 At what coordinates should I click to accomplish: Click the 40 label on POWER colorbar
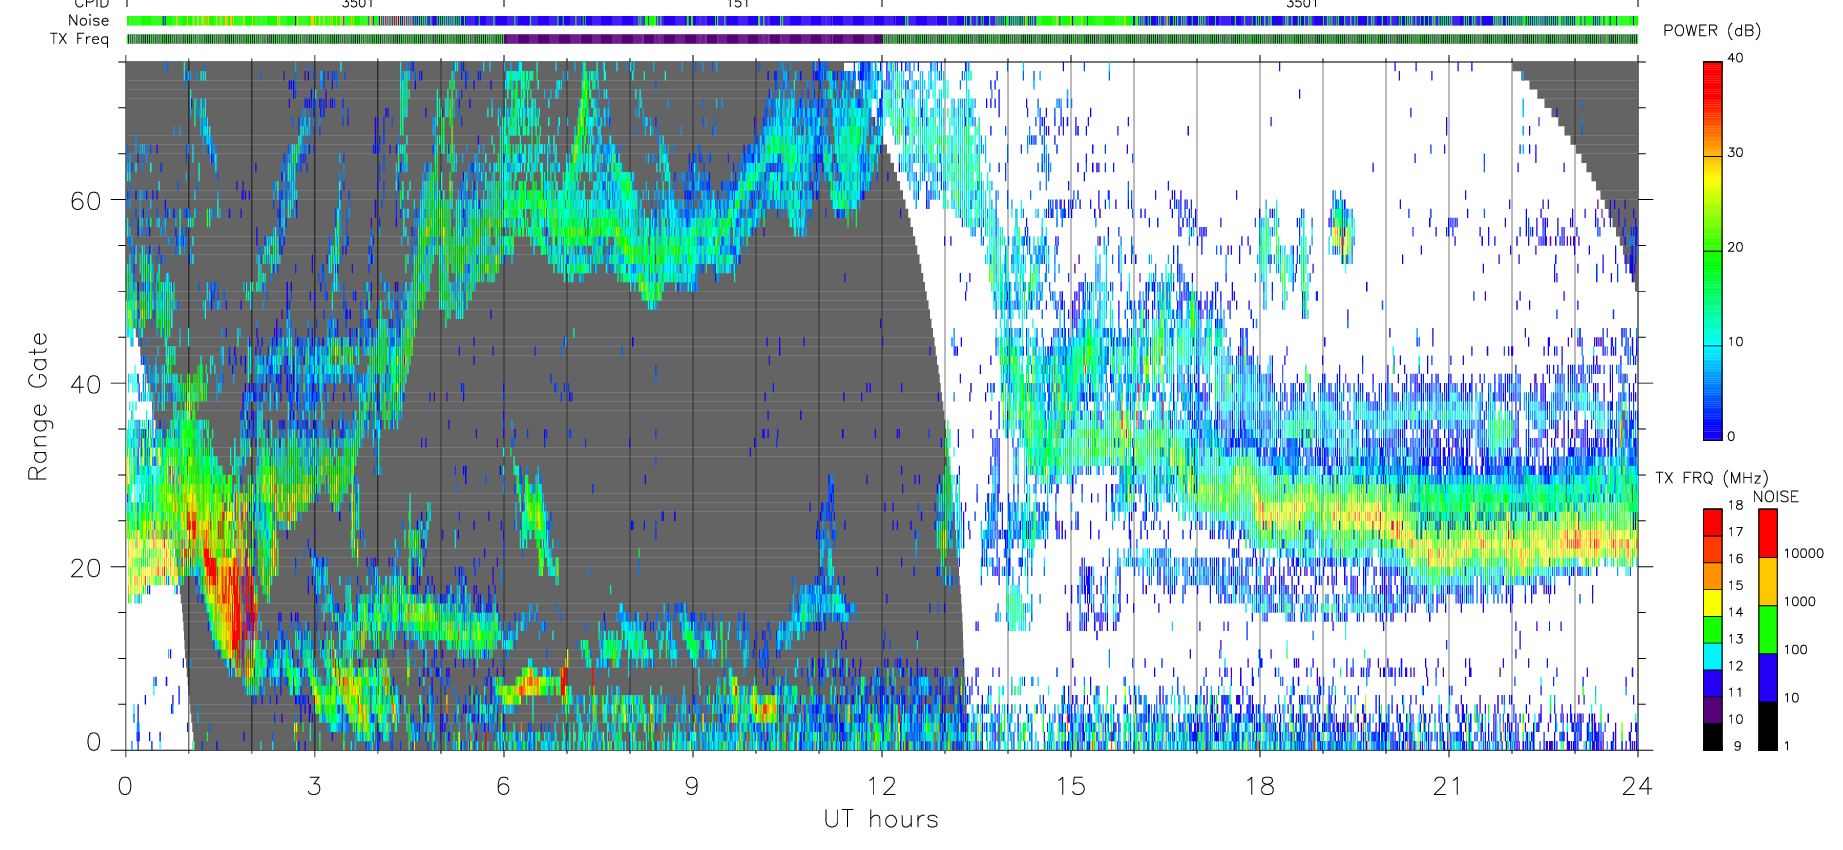pyautogui.click(x=1735, y=58)
